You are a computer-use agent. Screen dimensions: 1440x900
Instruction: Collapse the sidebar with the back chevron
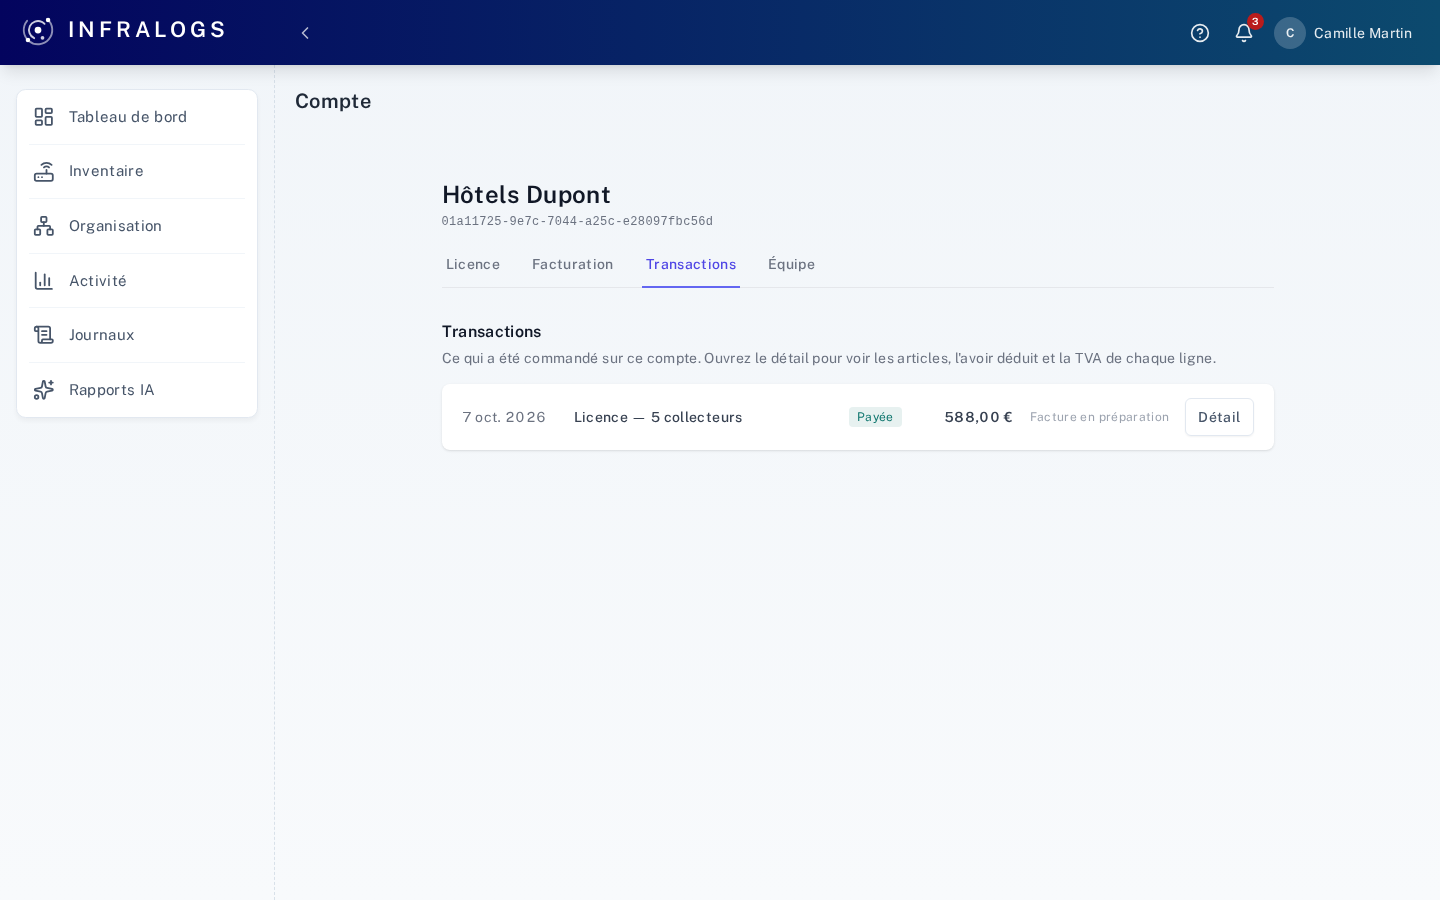(x=305, y=33)
